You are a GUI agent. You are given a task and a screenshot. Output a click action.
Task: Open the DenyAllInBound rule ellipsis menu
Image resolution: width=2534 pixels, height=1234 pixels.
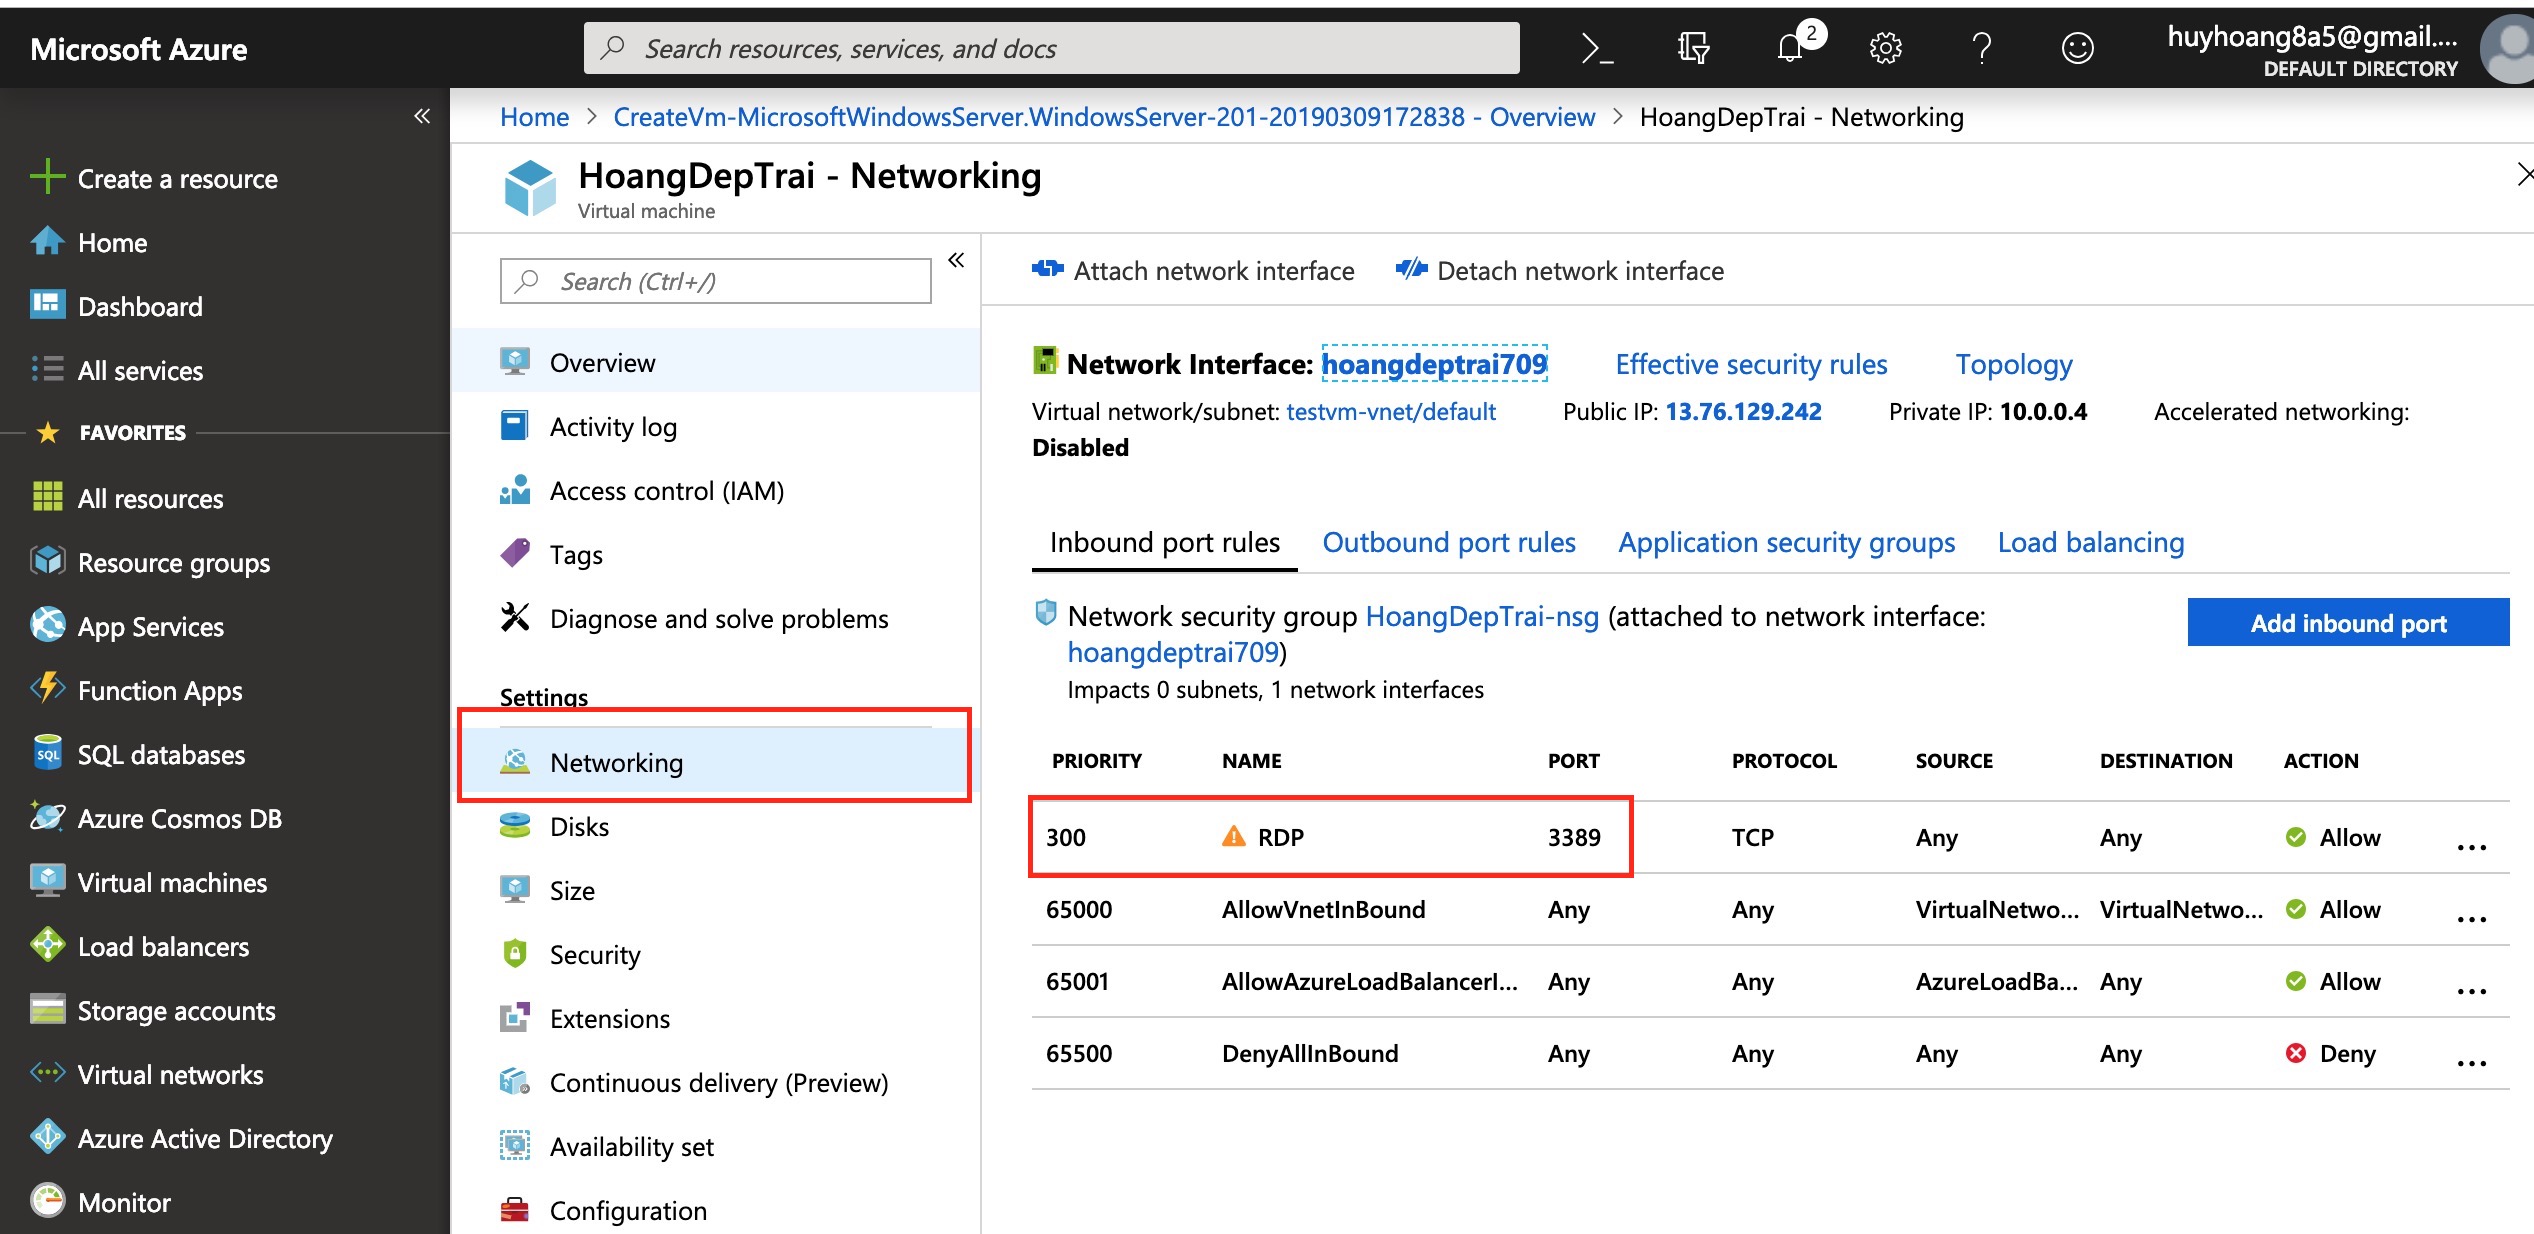tap(2471, 1062)
